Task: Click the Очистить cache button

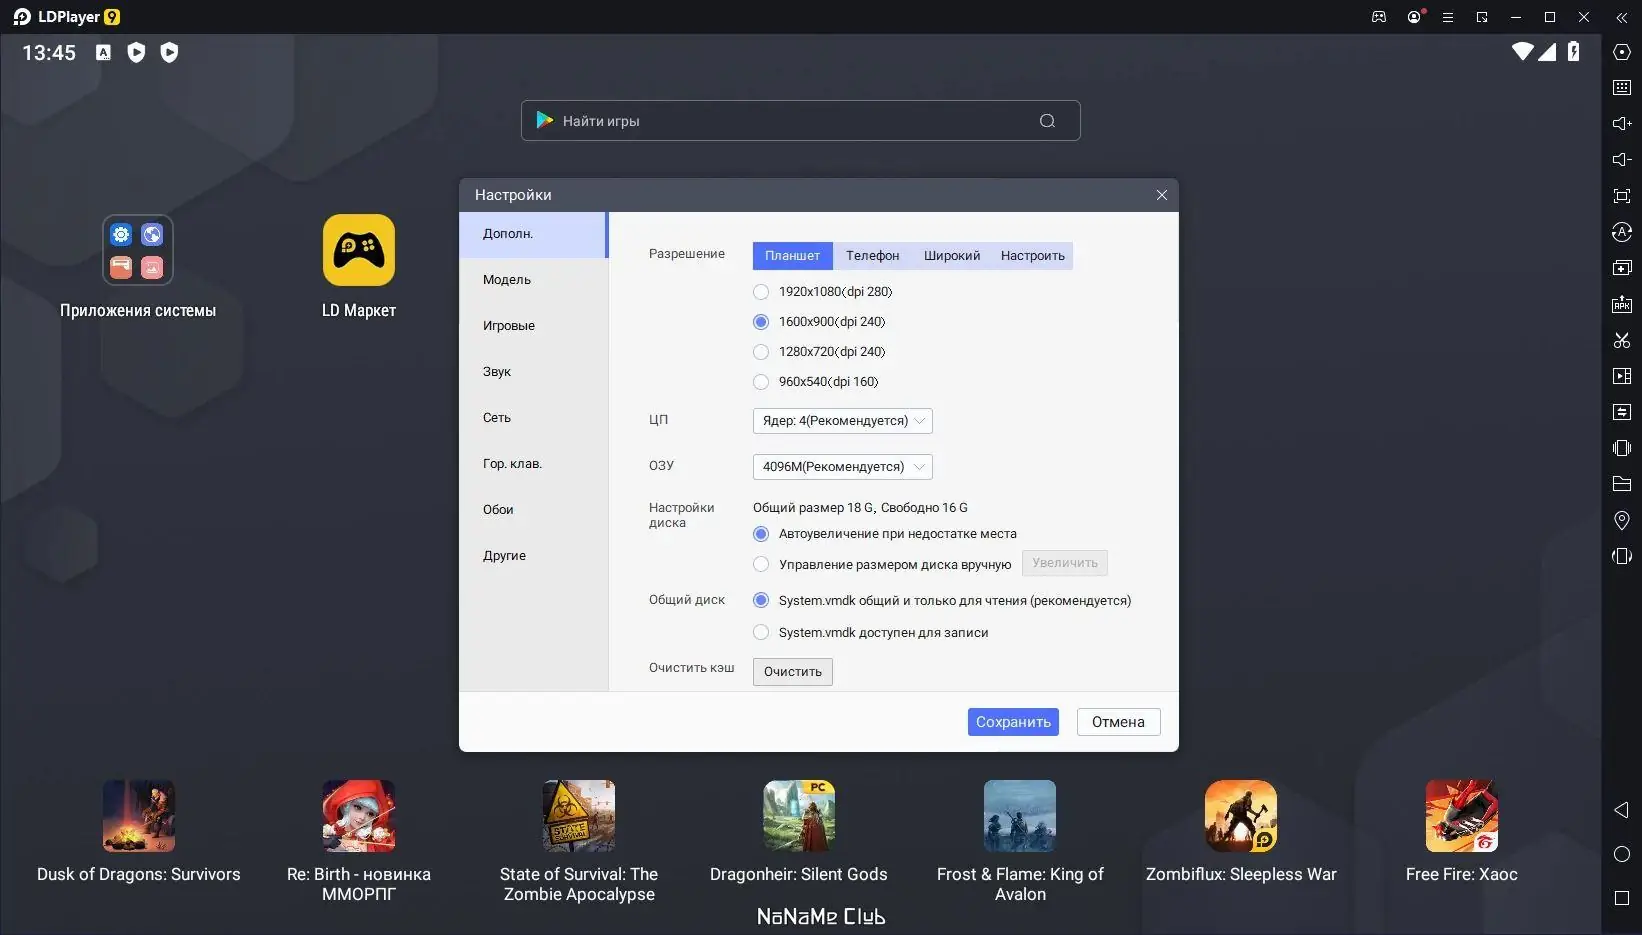Action: 793,672
